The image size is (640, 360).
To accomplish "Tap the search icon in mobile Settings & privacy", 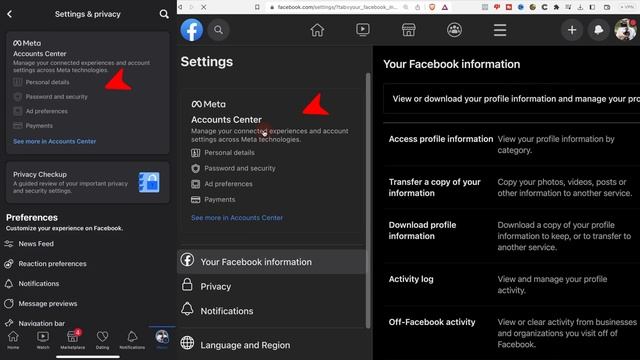I will tap(164, 14).
